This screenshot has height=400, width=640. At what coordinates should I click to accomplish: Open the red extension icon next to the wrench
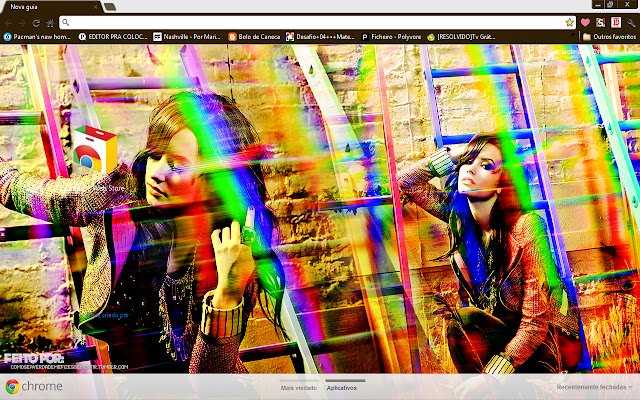(616, 22)
